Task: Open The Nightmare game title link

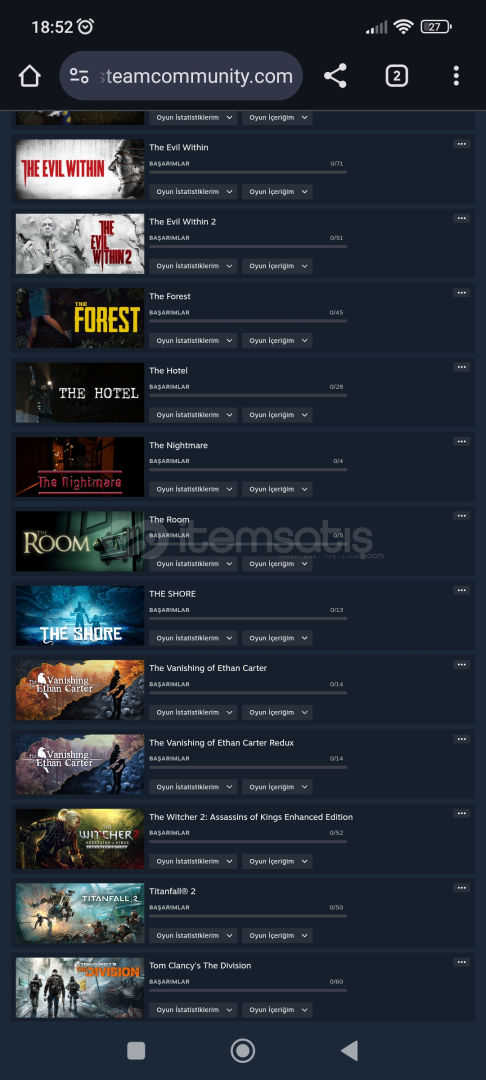Action: (x=178, y=445)
